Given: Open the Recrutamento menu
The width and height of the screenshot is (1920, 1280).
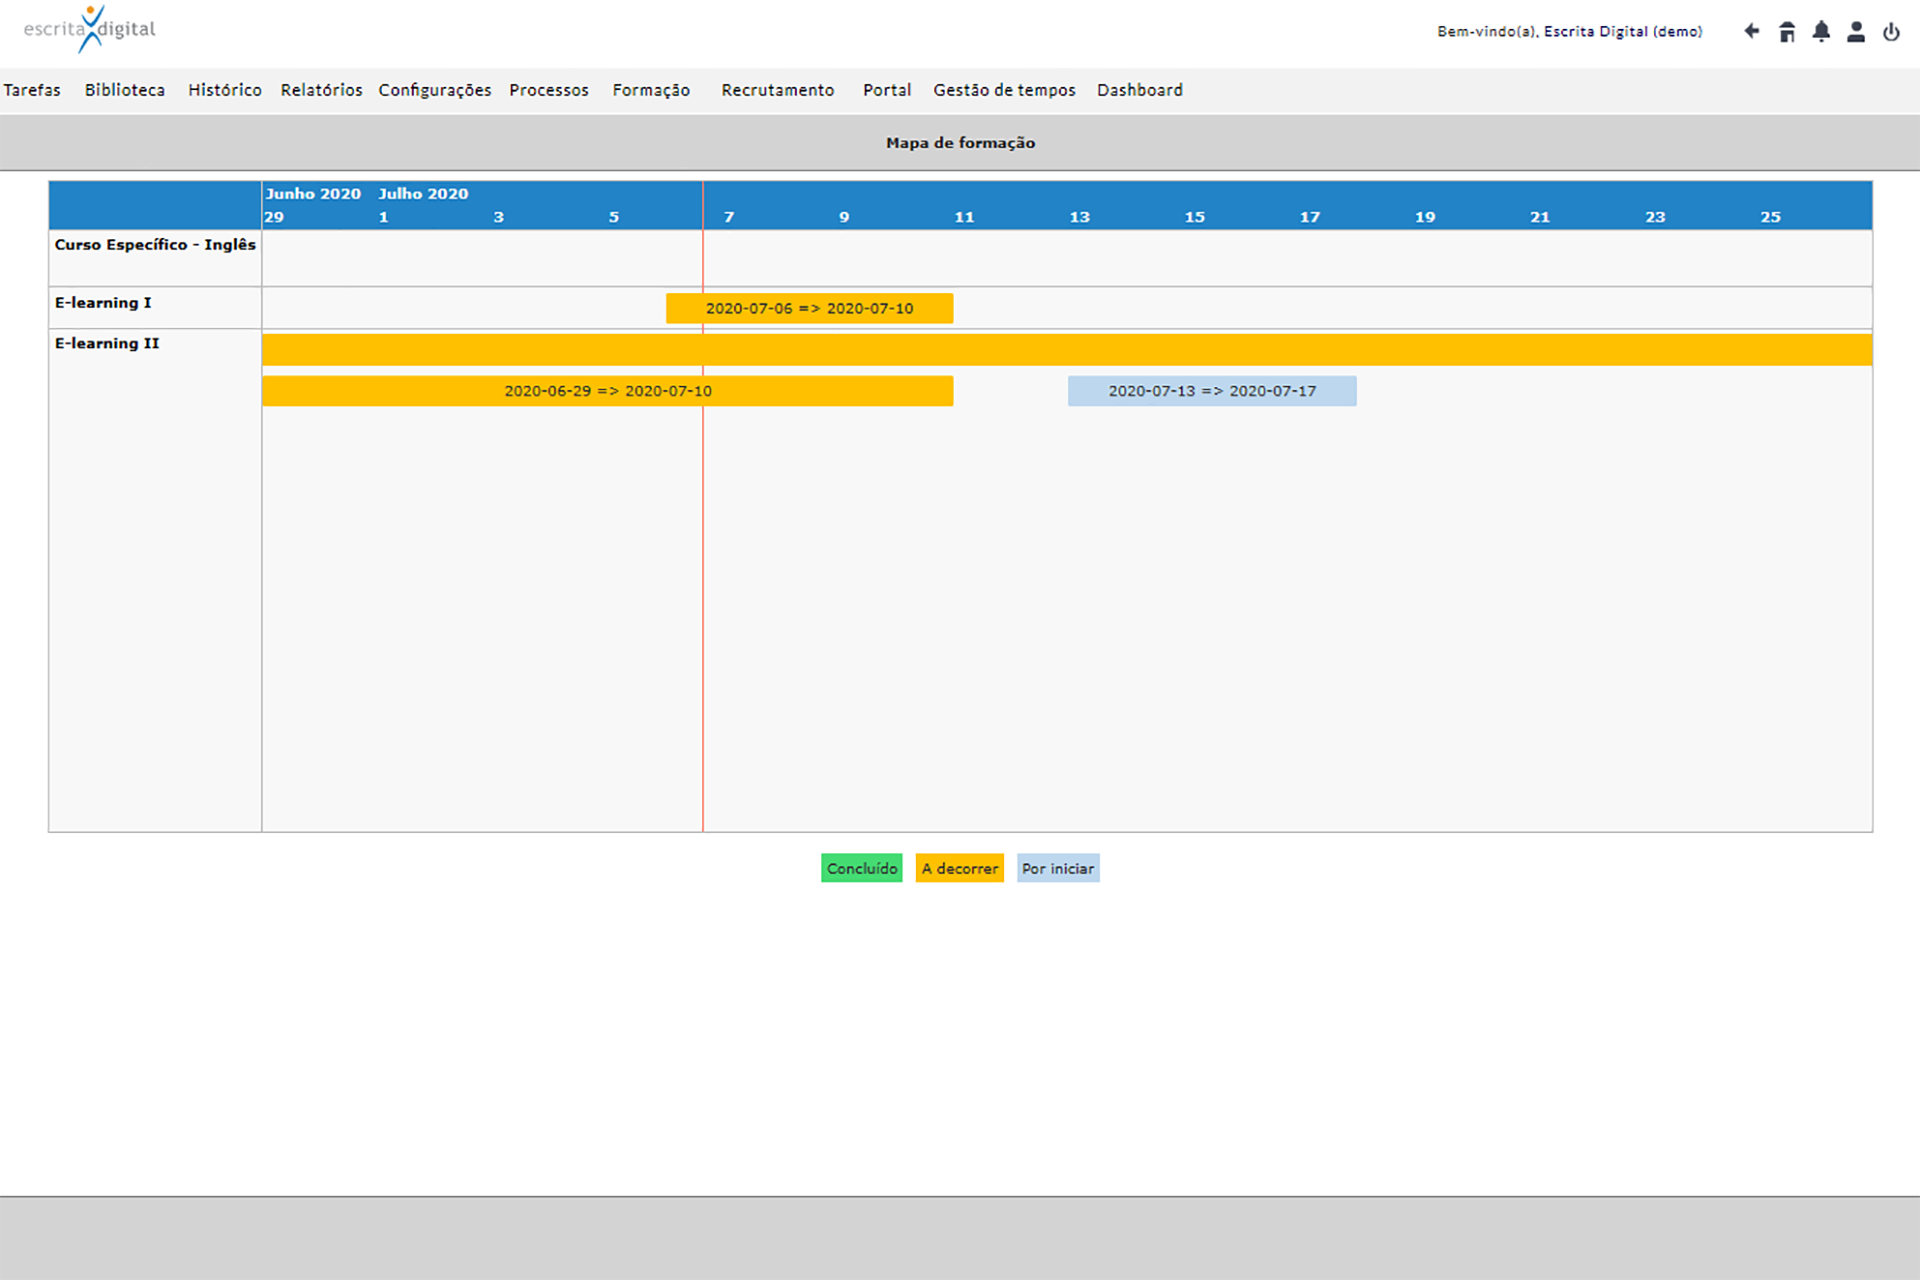Looking at the screenshot, I should [x=778, y=90].
